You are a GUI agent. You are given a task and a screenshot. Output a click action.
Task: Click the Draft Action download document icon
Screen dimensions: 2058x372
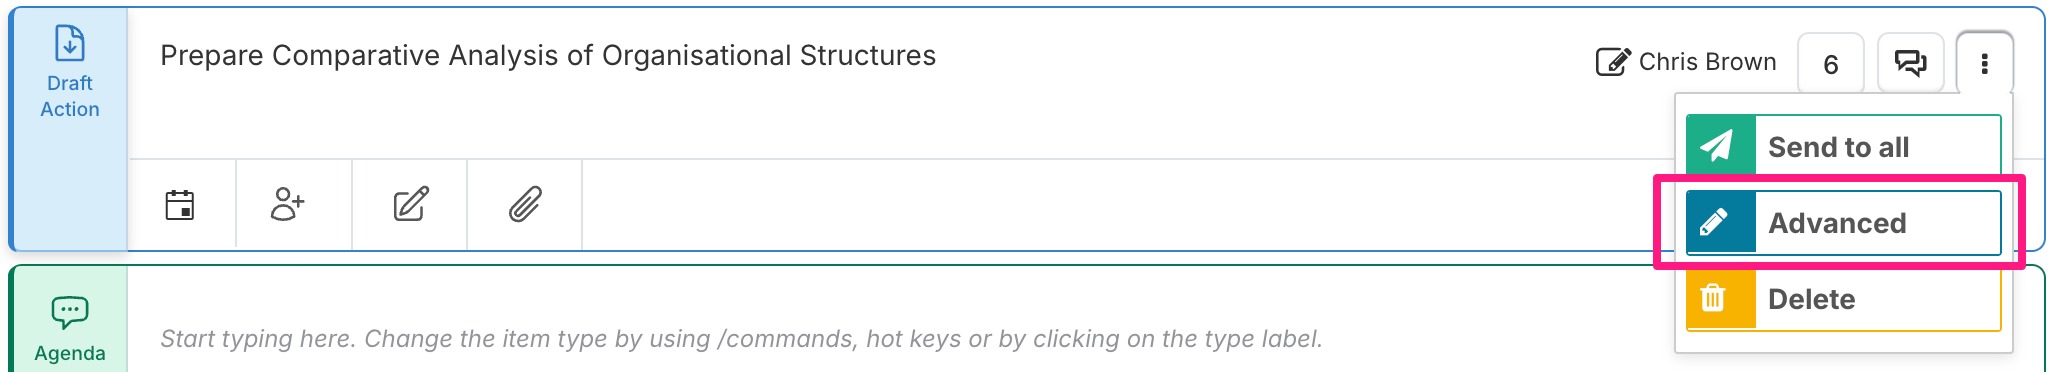coord(70,43)
